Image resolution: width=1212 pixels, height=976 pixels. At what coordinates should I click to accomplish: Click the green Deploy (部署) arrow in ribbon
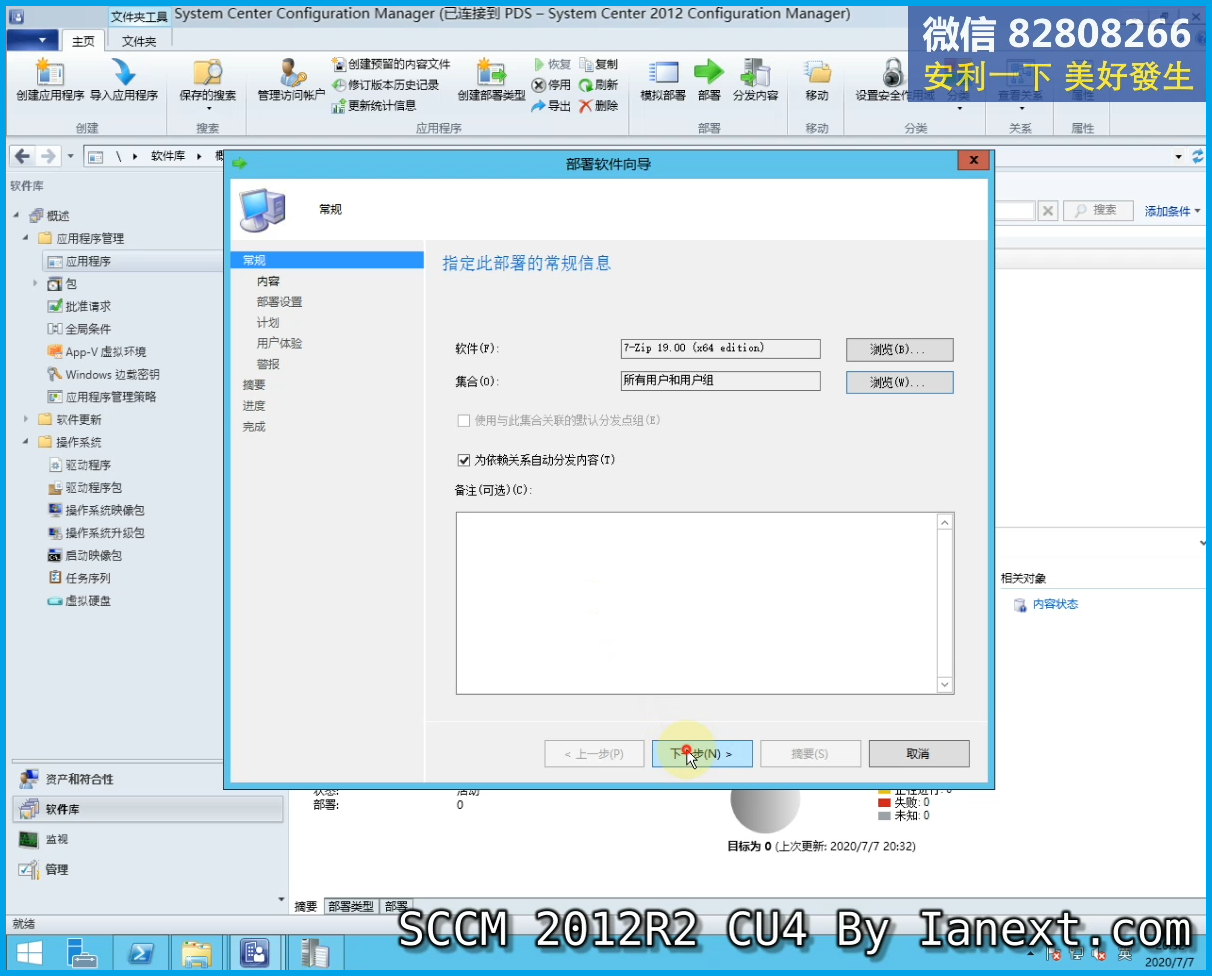709,81
